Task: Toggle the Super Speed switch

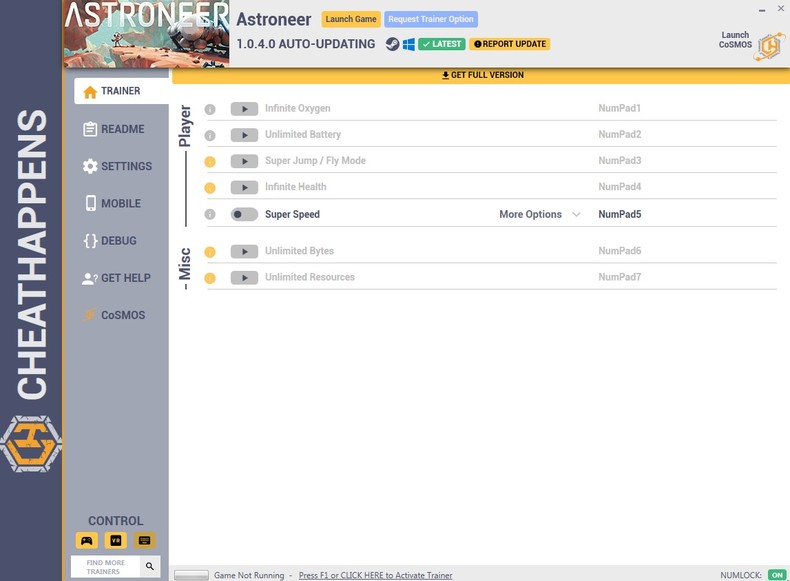Action: coord(244,215)
